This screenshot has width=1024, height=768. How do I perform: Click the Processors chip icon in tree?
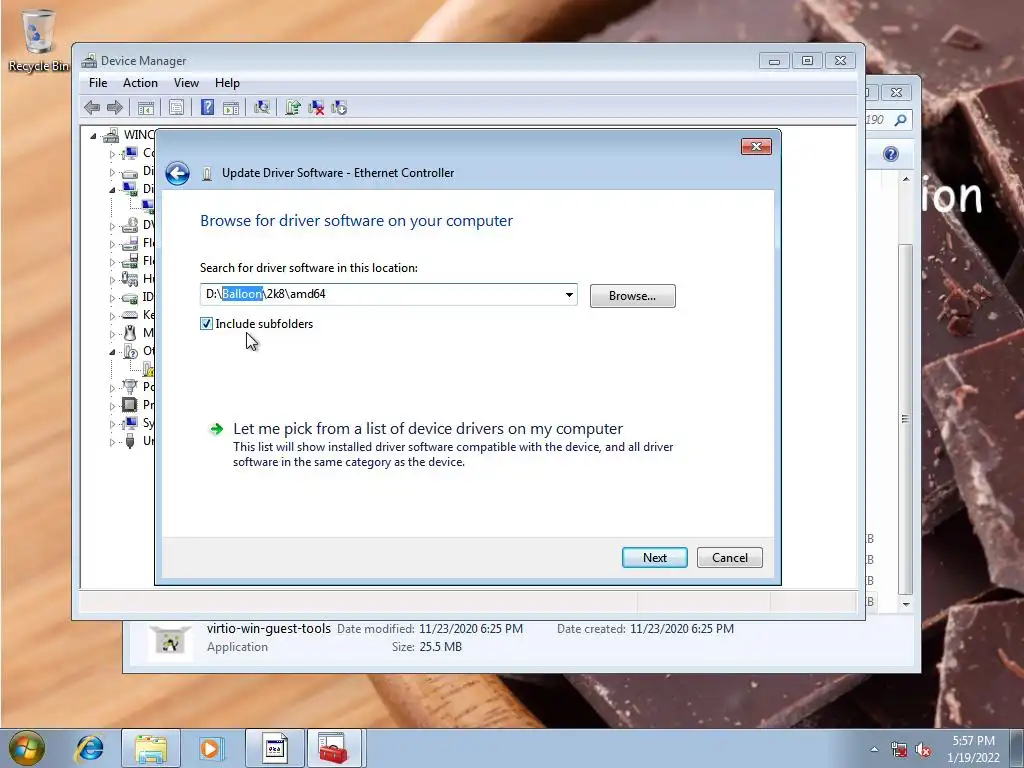pos(130,405)
